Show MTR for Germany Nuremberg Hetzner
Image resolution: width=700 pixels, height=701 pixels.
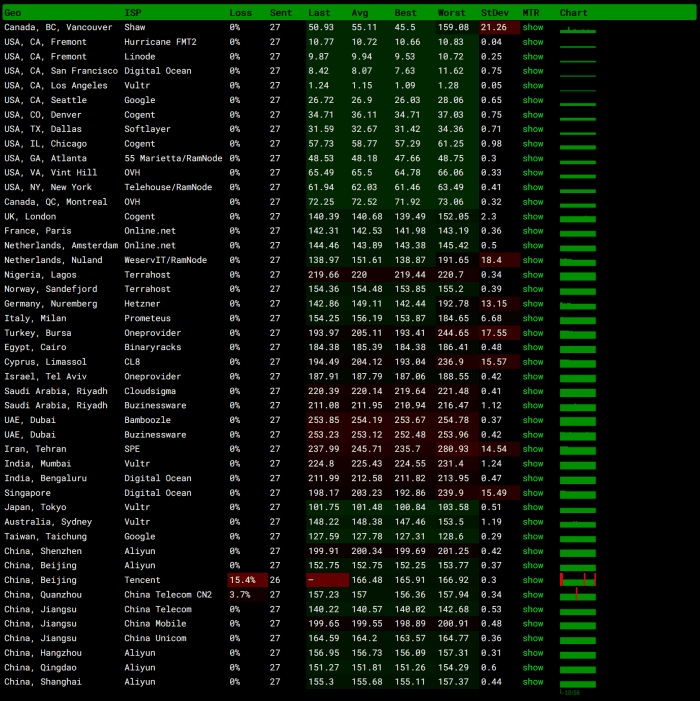pyautogui.click(x=533, y=304)
